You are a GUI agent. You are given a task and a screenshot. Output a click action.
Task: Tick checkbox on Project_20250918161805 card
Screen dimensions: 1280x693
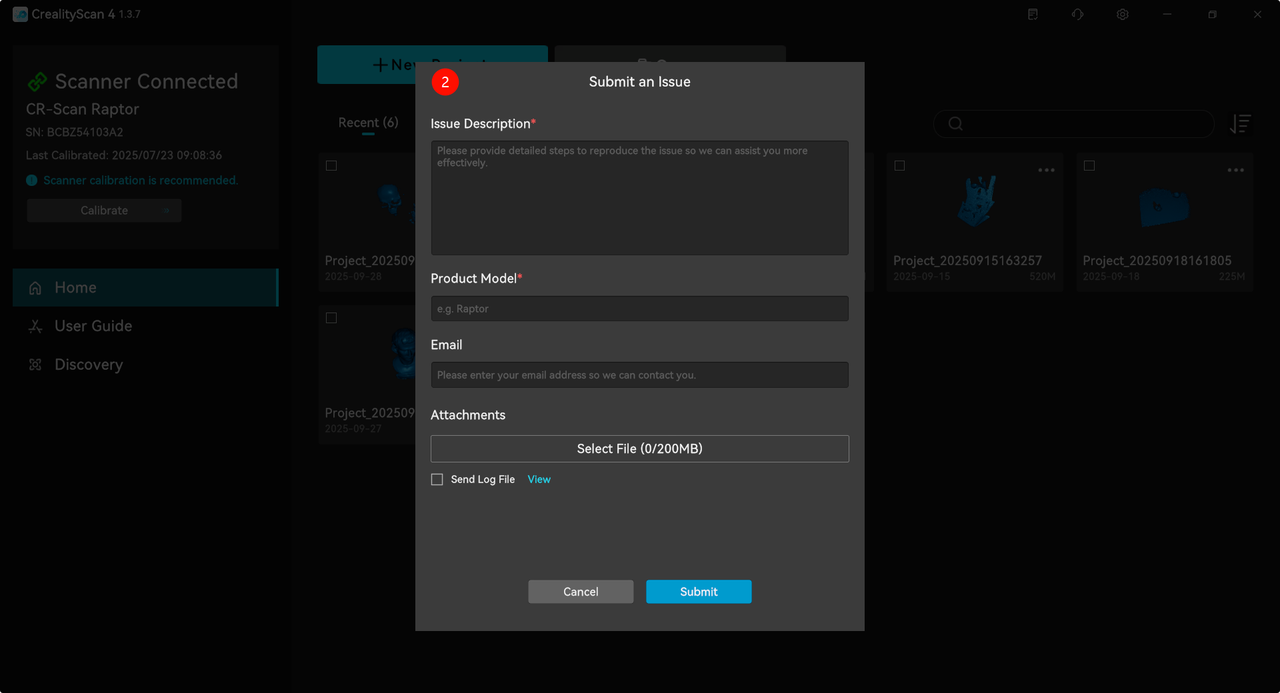pos(1089,166)
